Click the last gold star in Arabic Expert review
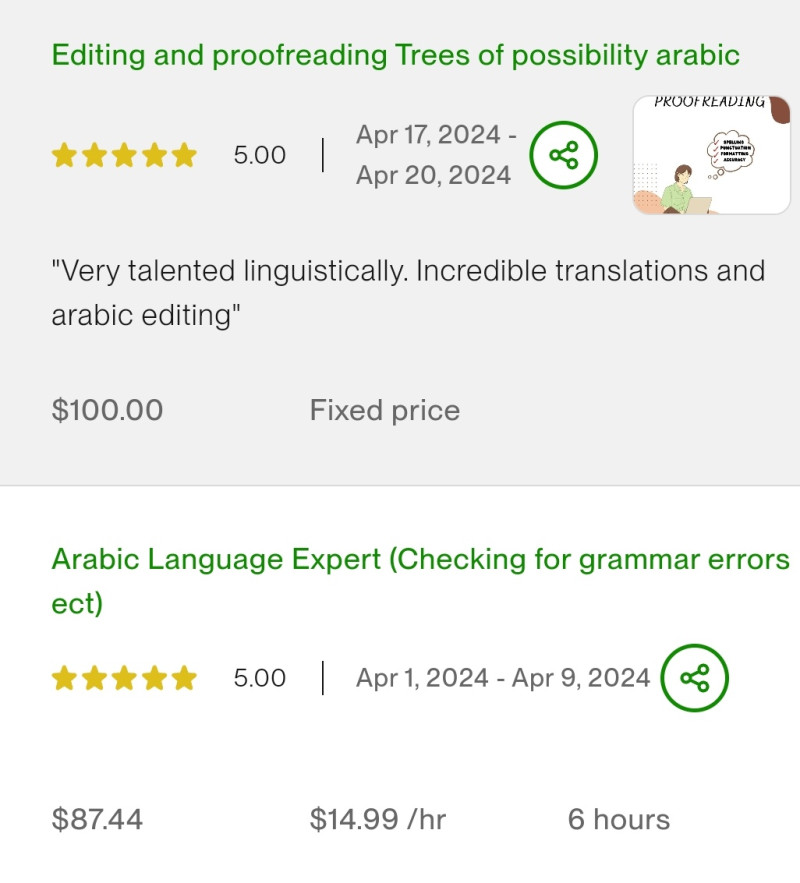 pyautogui.click(x=184, y=679)
